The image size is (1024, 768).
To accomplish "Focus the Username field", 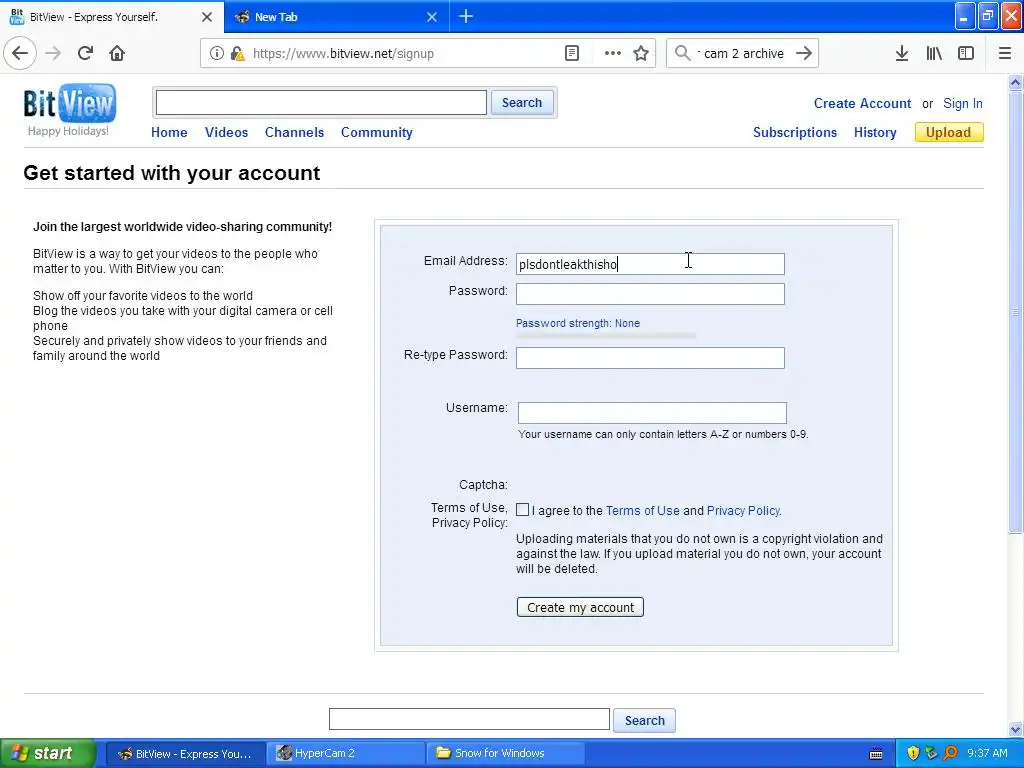I will pyautogui.click(x=652, y=413).
